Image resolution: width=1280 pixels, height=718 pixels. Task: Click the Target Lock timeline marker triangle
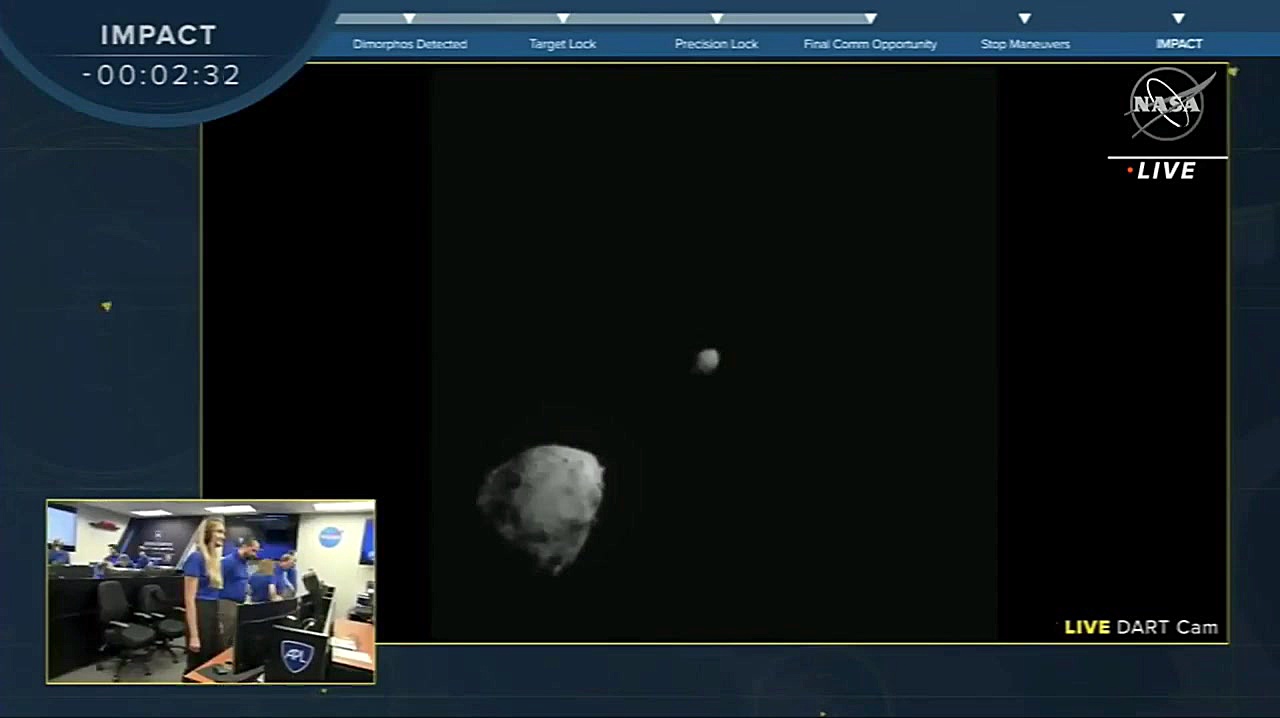click(563, 18)
